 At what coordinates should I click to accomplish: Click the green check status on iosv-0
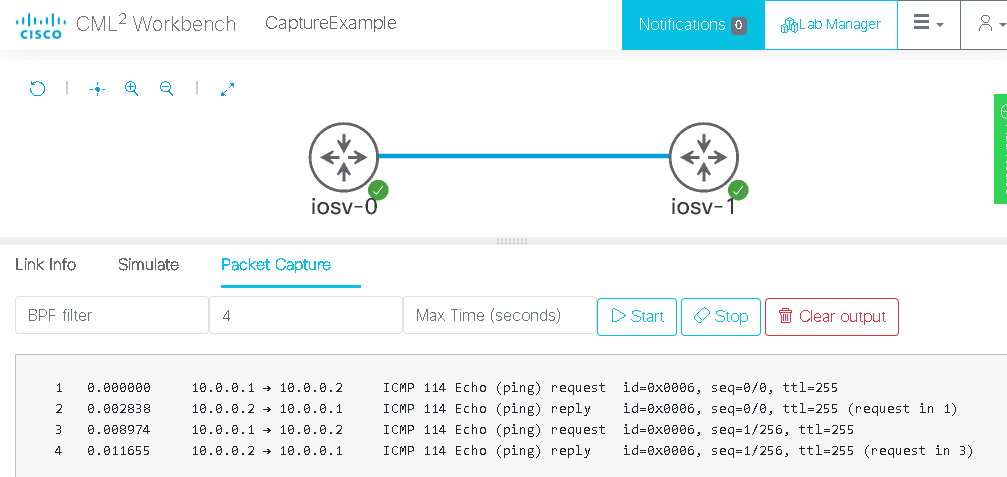coord(378,190)
